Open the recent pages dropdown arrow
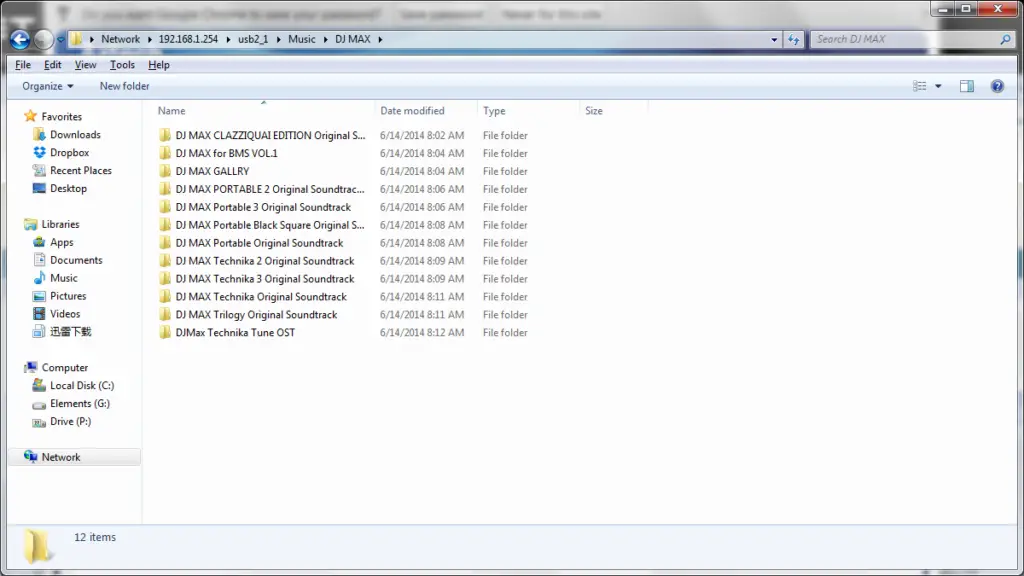This screenshot has height=576, width=1024. click(60, 40)
